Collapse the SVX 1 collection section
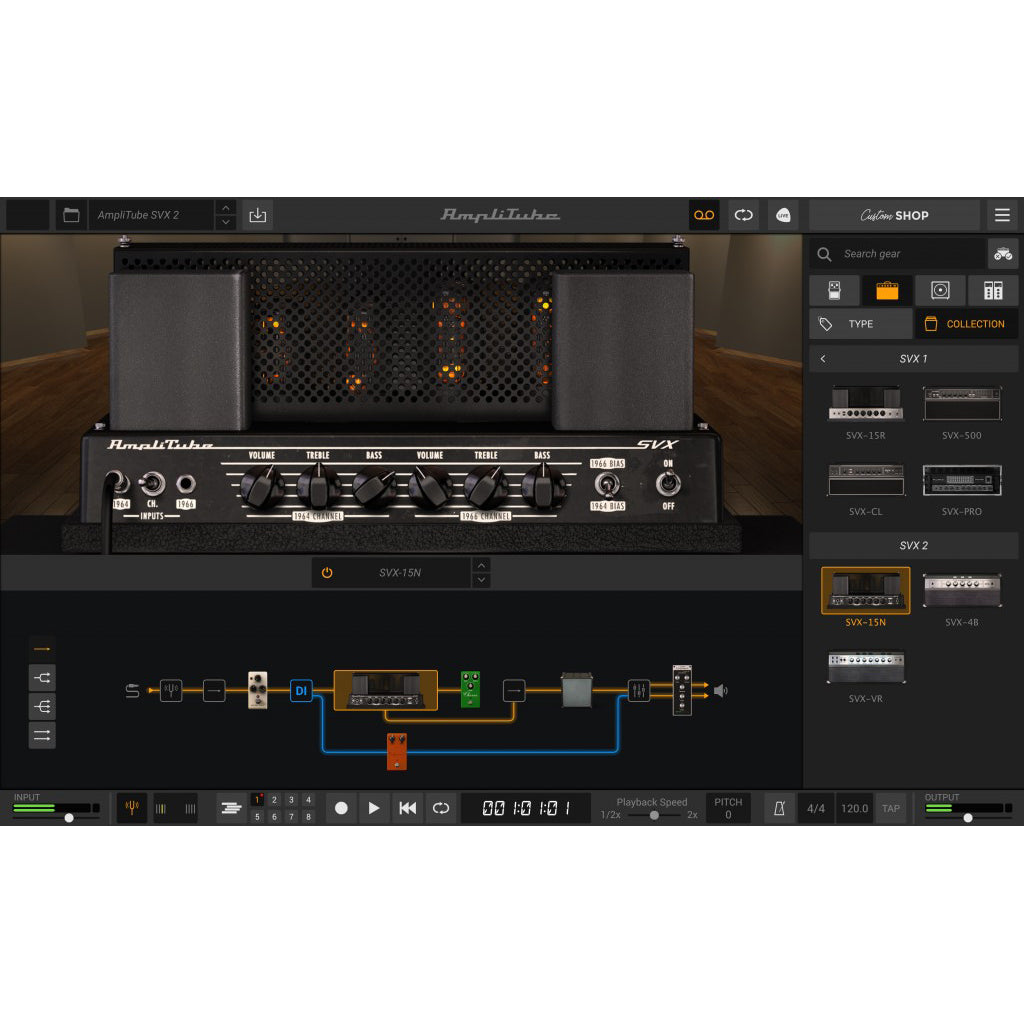The height and width of the screenshot is (1024, 1024). click(822, 358)
